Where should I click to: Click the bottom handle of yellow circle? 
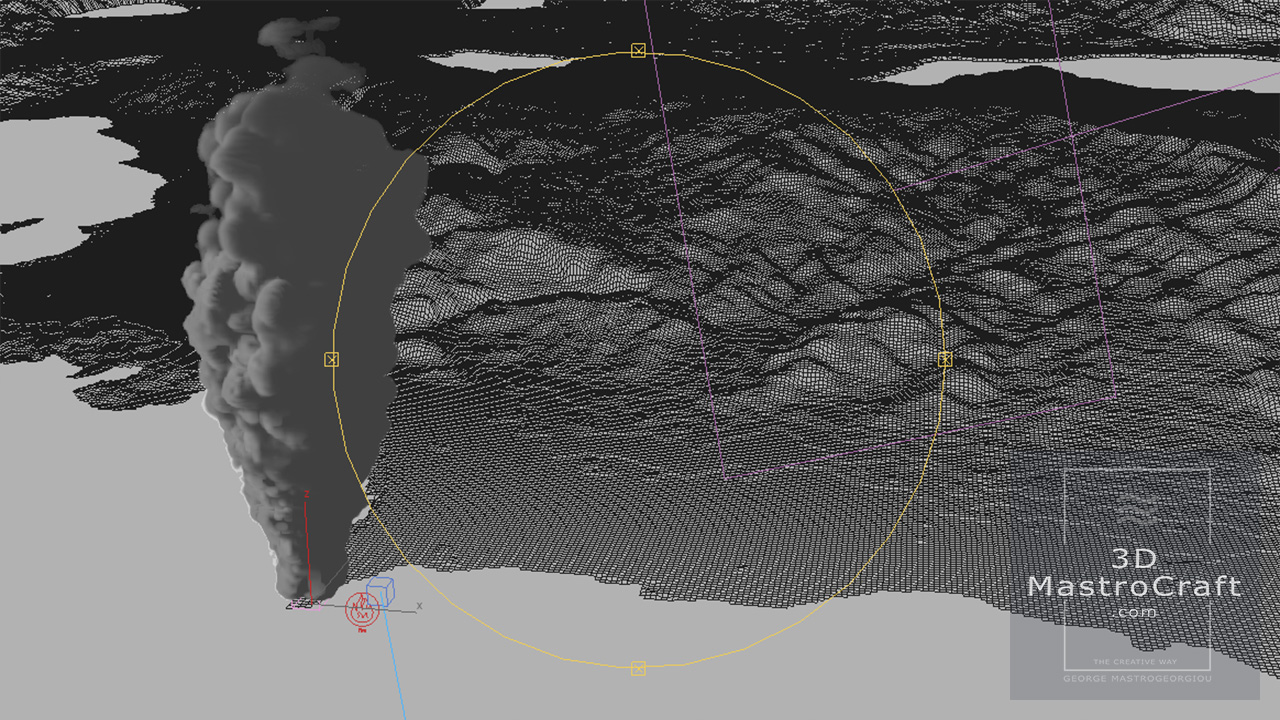[x=638, y=668]
